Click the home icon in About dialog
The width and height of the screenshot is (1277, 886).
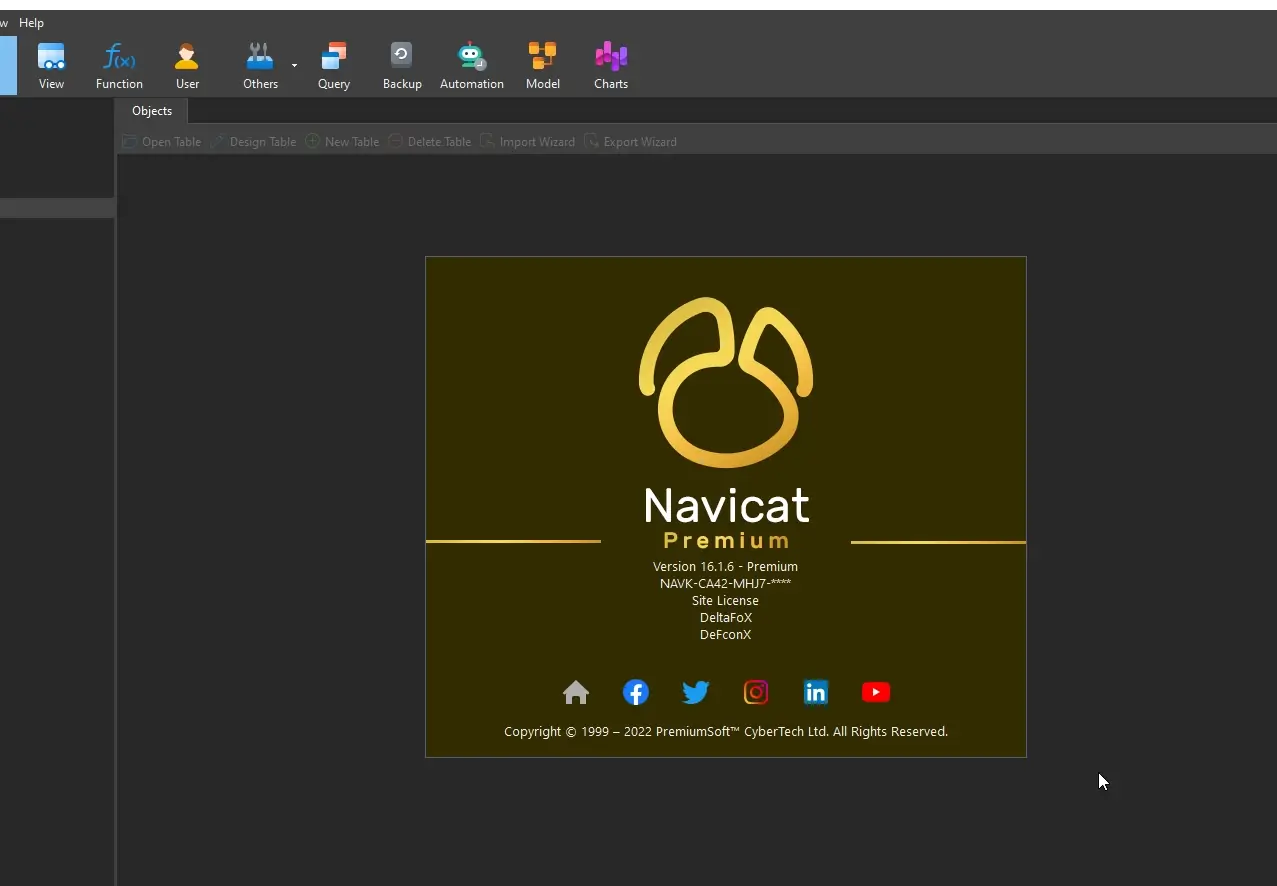(576, 692)
